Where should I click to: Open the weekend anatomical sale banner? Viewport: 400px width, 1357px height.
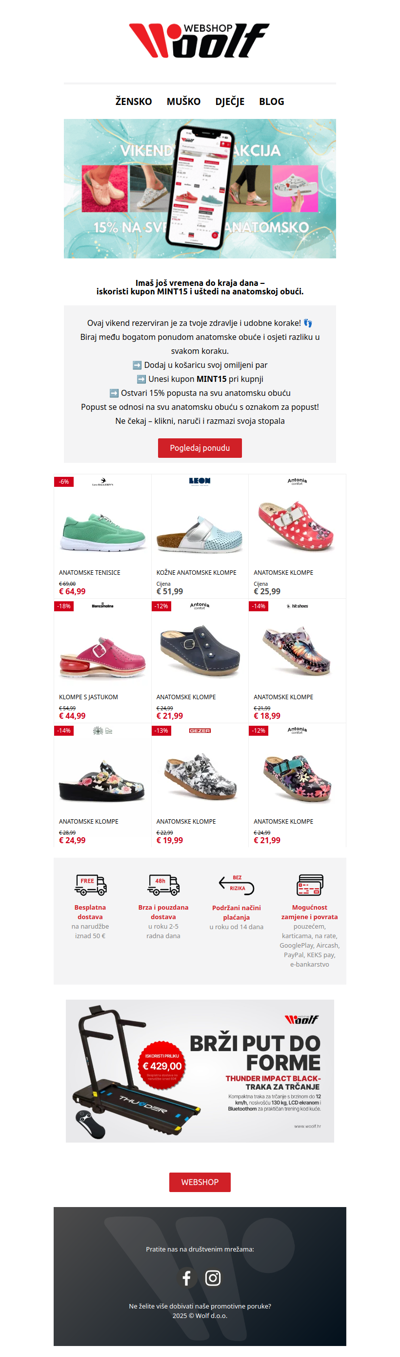200,189
